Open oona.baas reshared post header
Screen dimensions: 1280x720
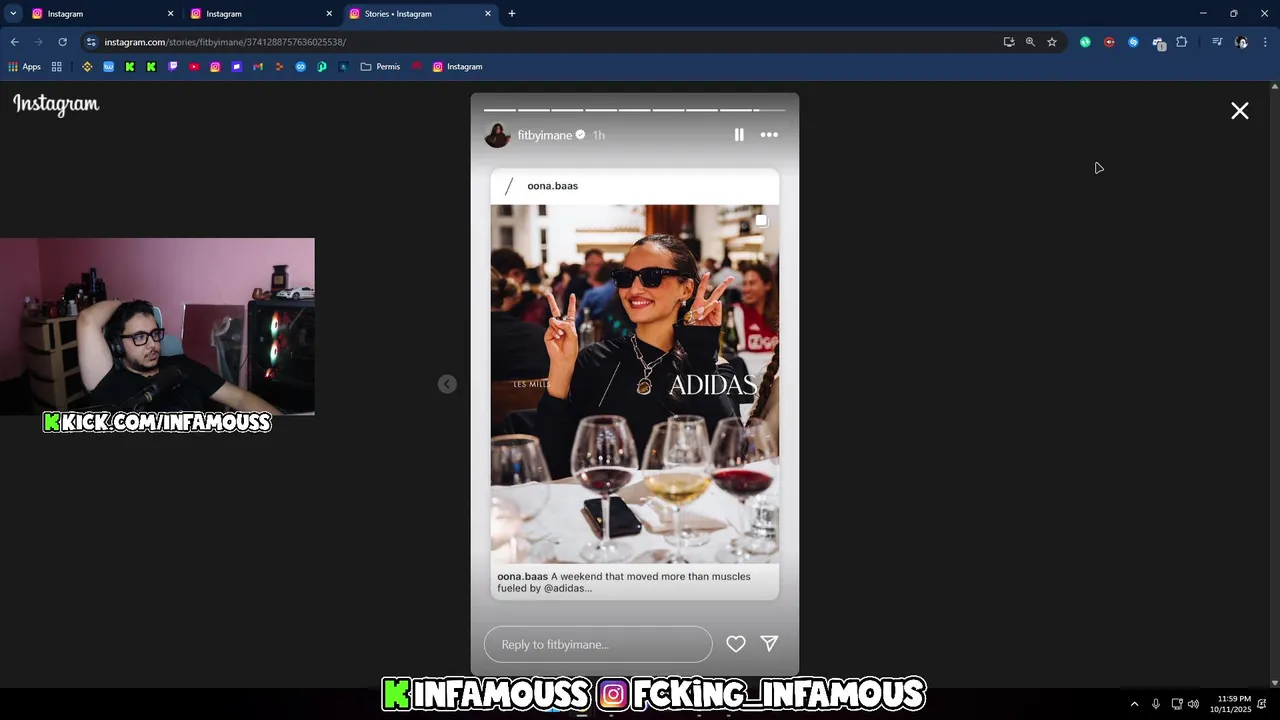coord(634,186)
